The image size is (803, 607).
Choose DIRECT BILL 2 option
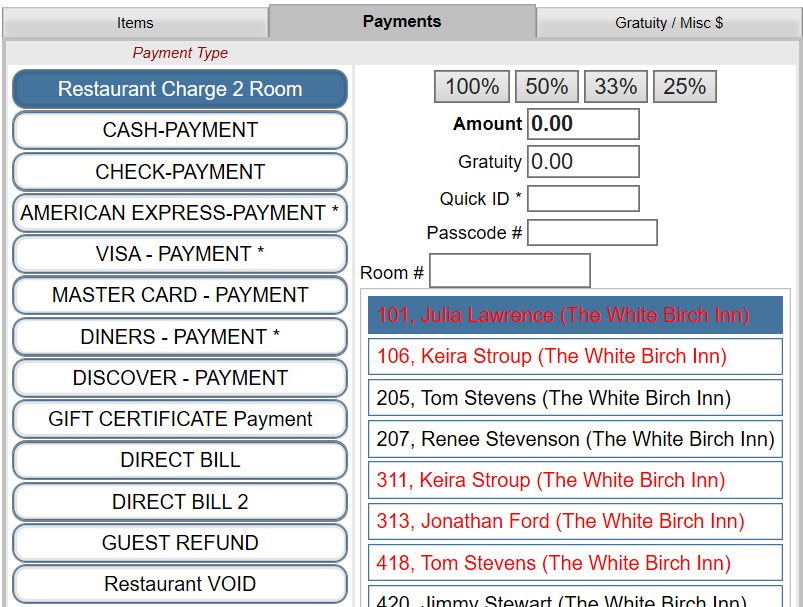179,501
